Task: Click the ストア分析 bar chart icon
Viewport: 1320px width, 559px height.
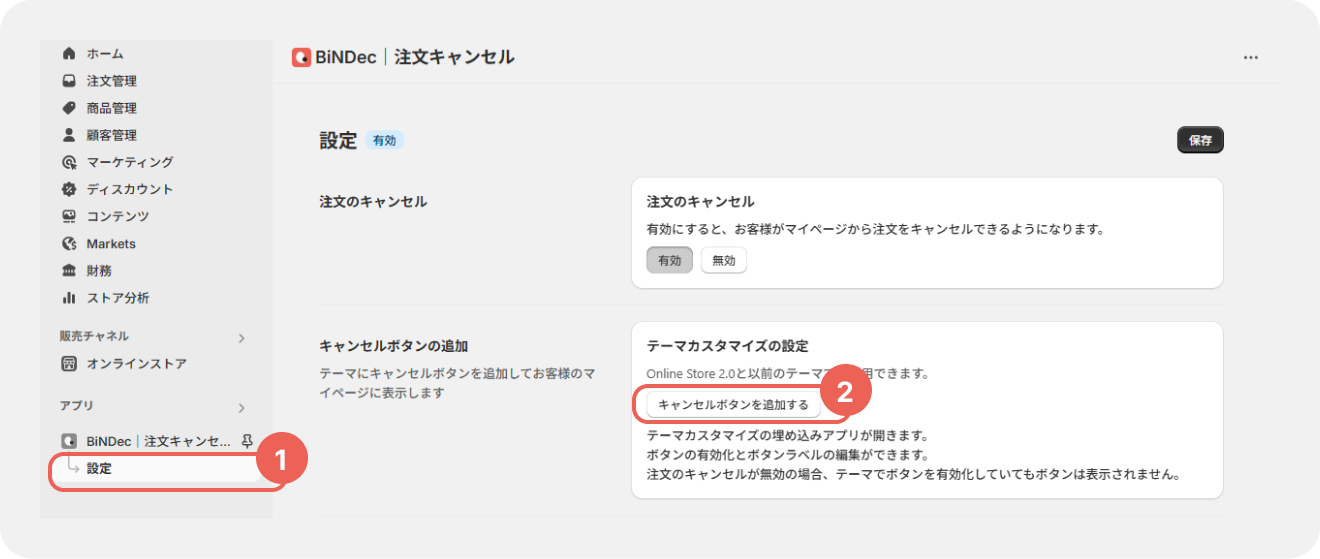Action: point(69,298)
